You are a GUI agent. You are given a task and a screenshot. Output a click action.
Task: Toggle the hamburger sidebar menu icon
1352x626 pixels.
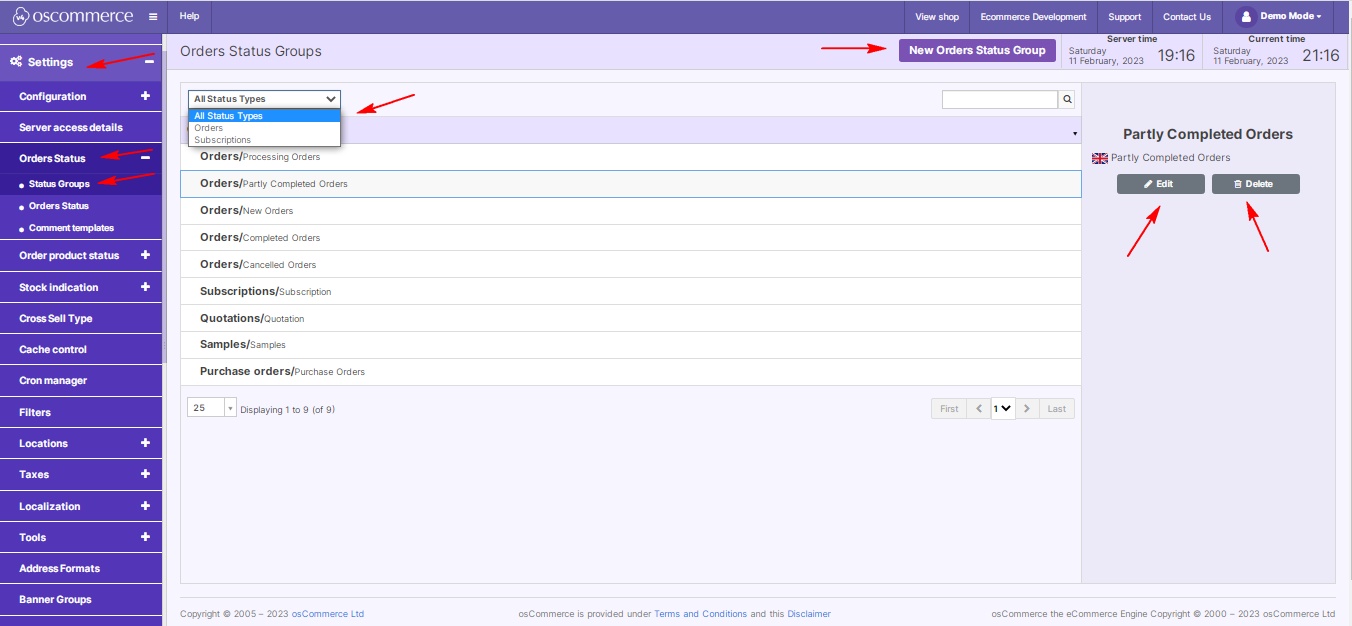pyautogui.click(x=152, y=17)
